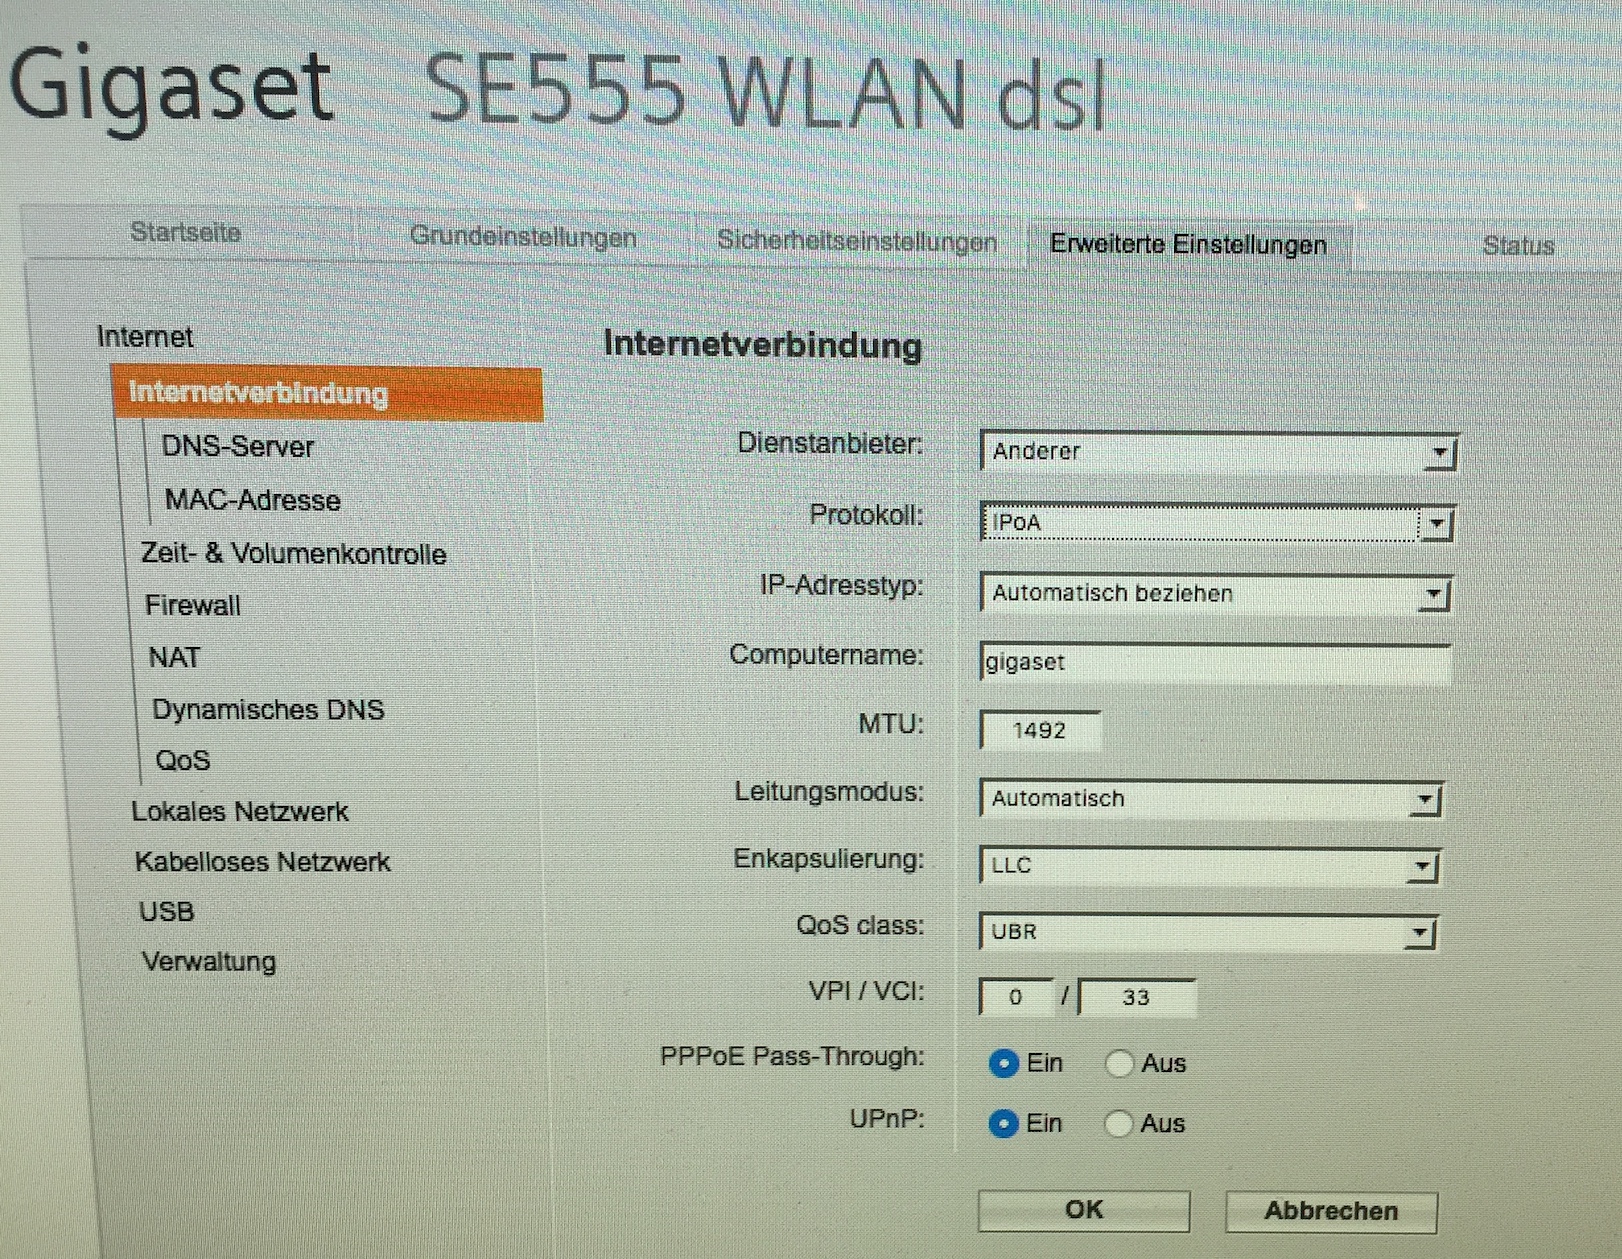Set PPPoE Pass-Through to Ein
Screen dimensions: 1622x1259
[1003, 1063]
